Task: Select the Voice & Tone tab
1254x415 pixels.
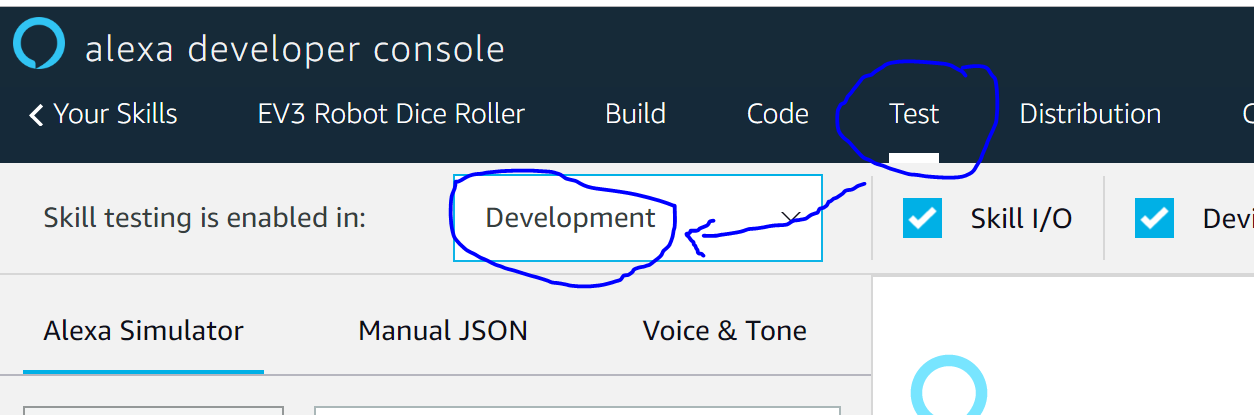Action: [725, 331]
